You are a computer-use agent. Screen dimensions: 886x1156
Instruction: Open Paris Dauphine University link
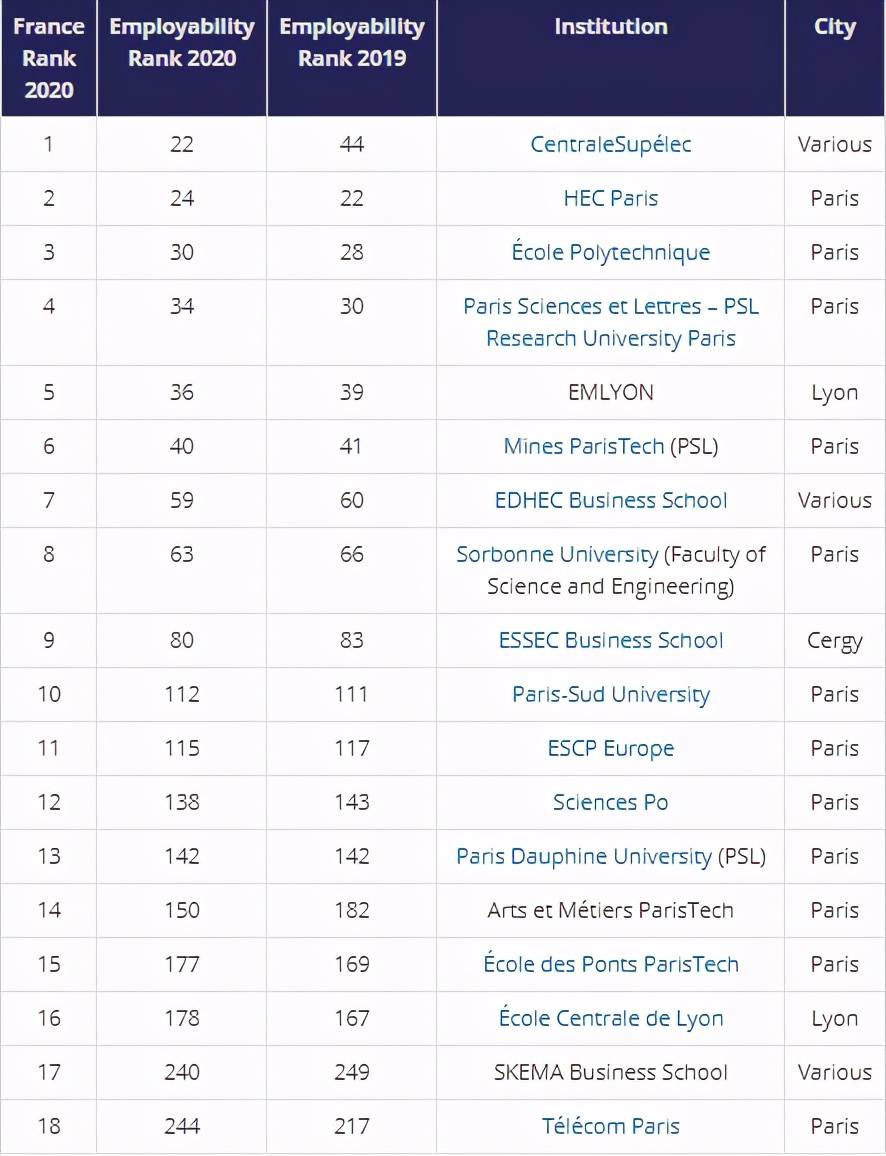coord(584,856)
